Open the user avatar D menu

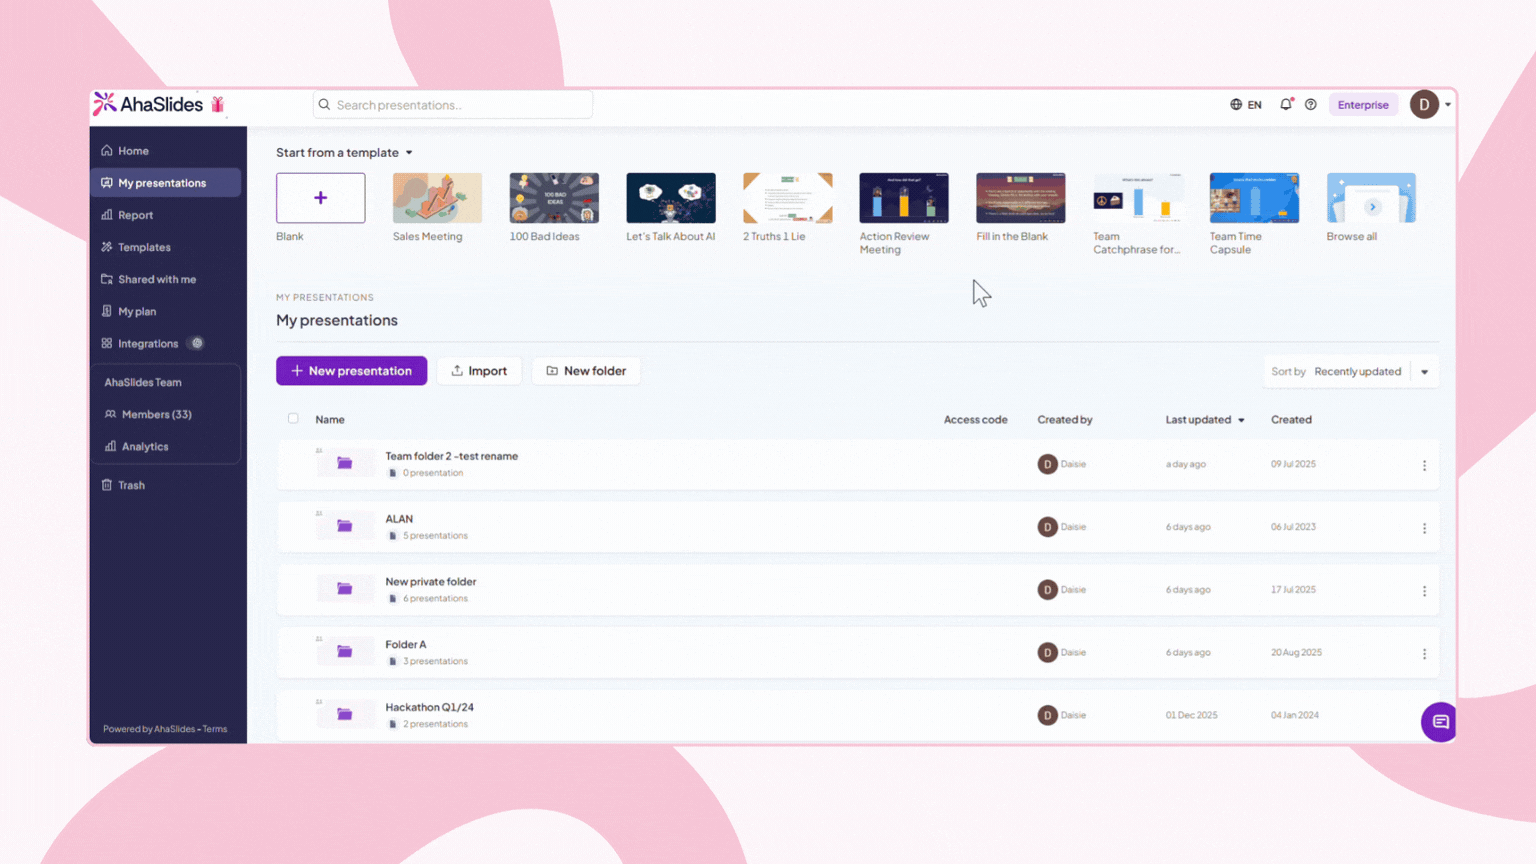point(1424,104)
